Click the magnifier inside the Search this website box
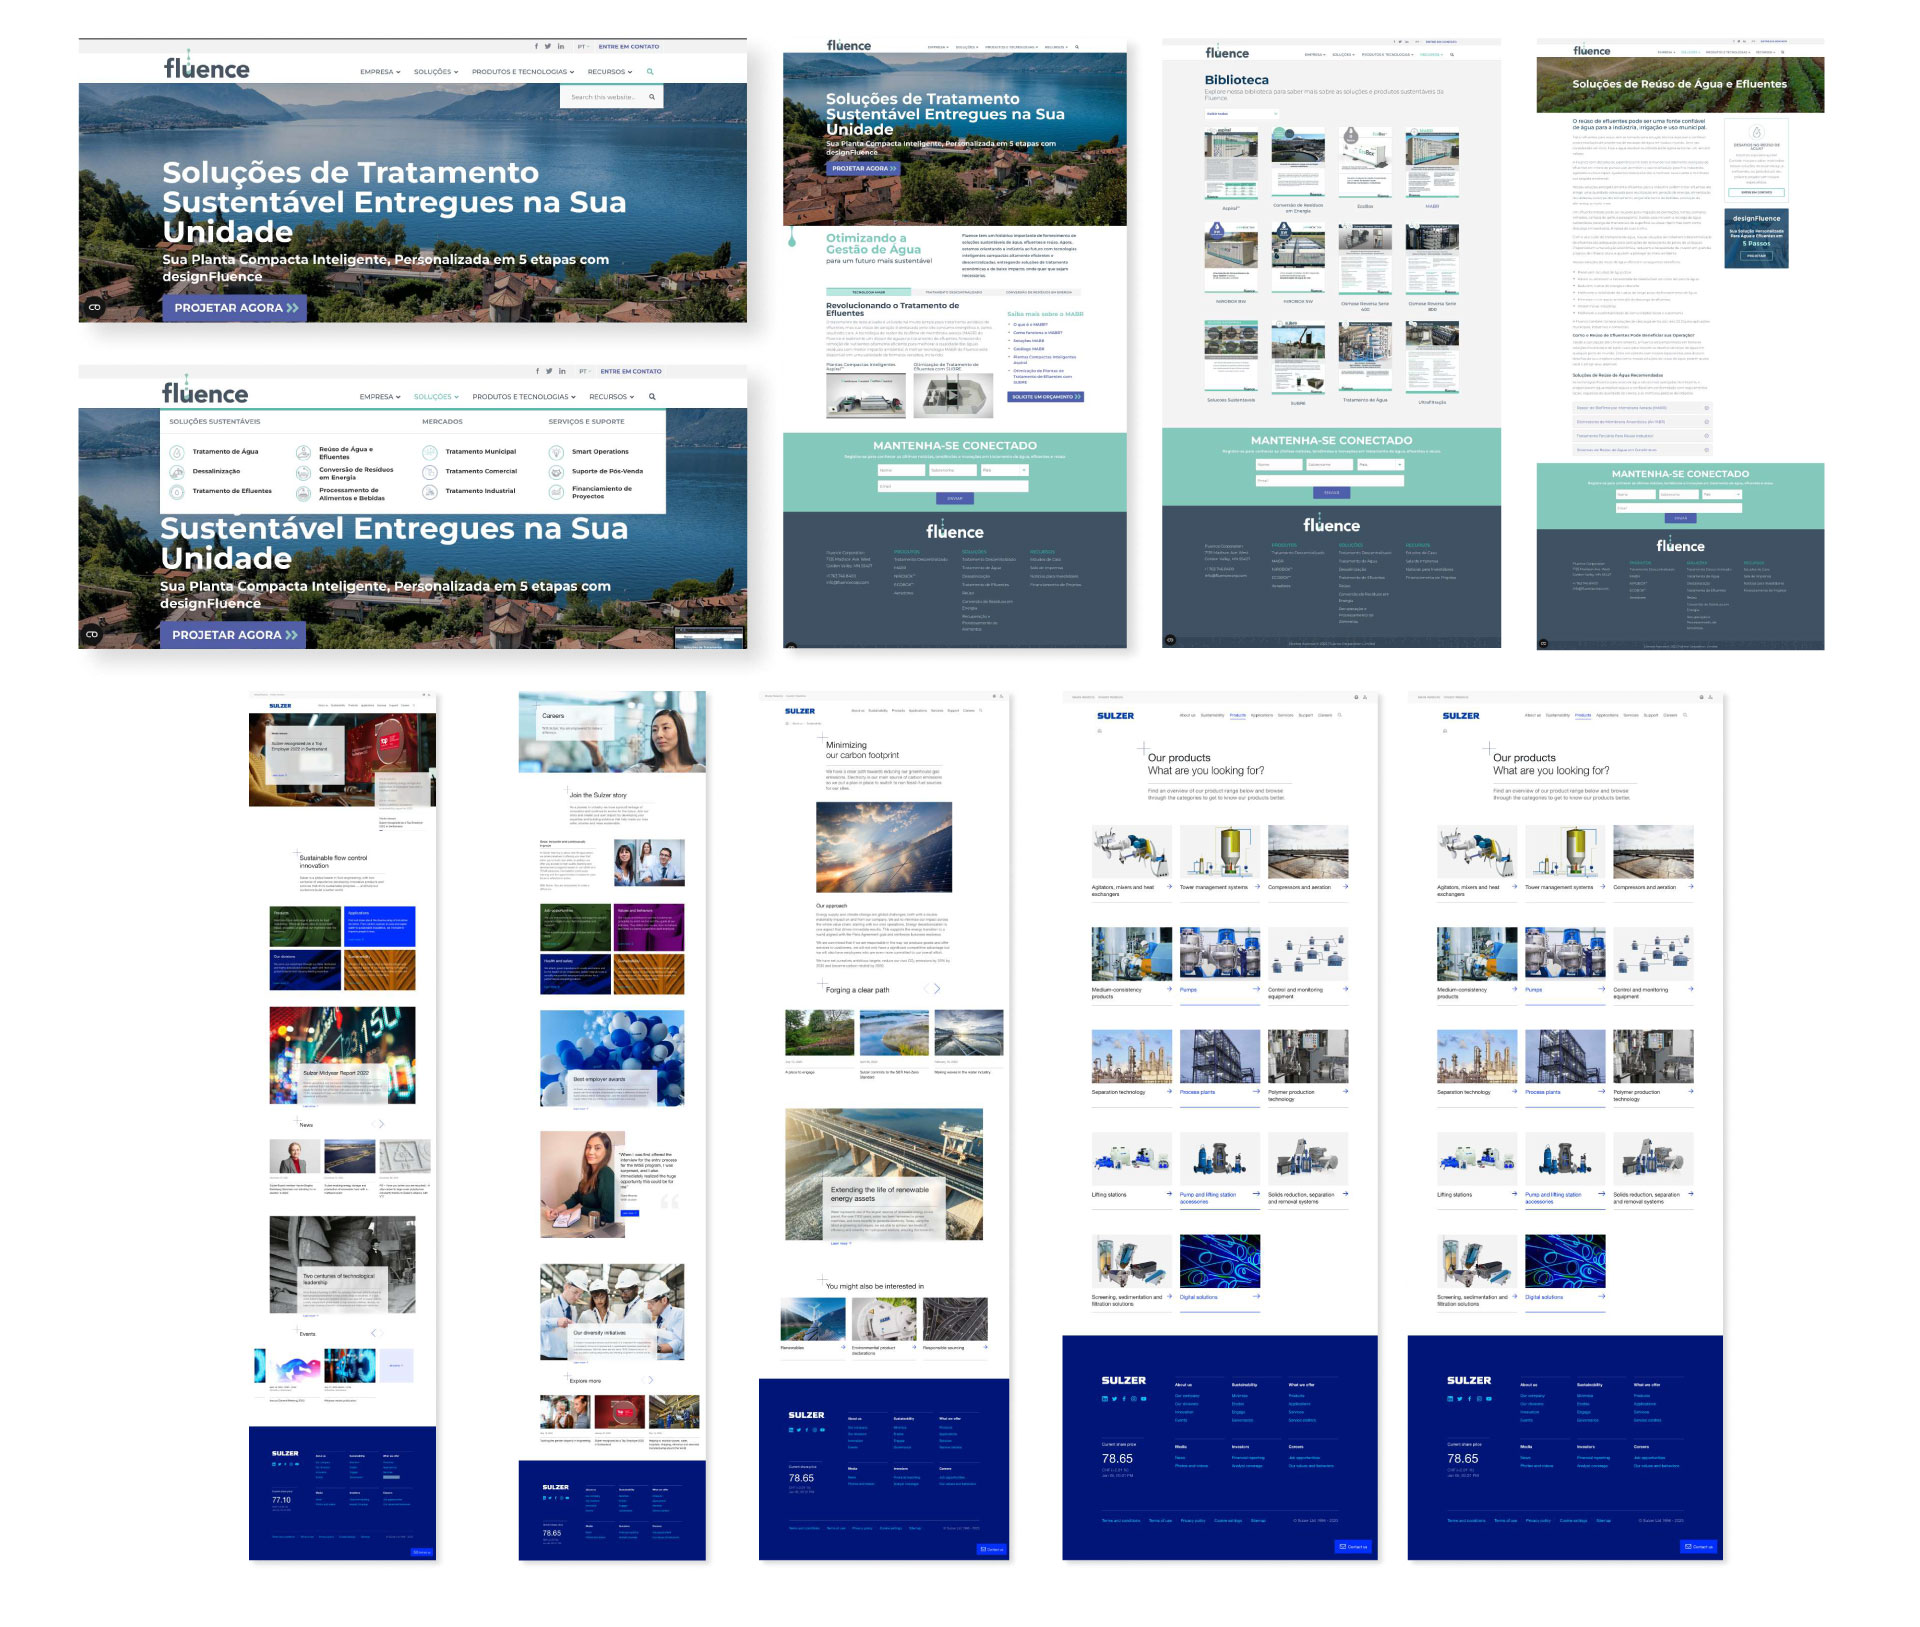 (x=652, y=97)
